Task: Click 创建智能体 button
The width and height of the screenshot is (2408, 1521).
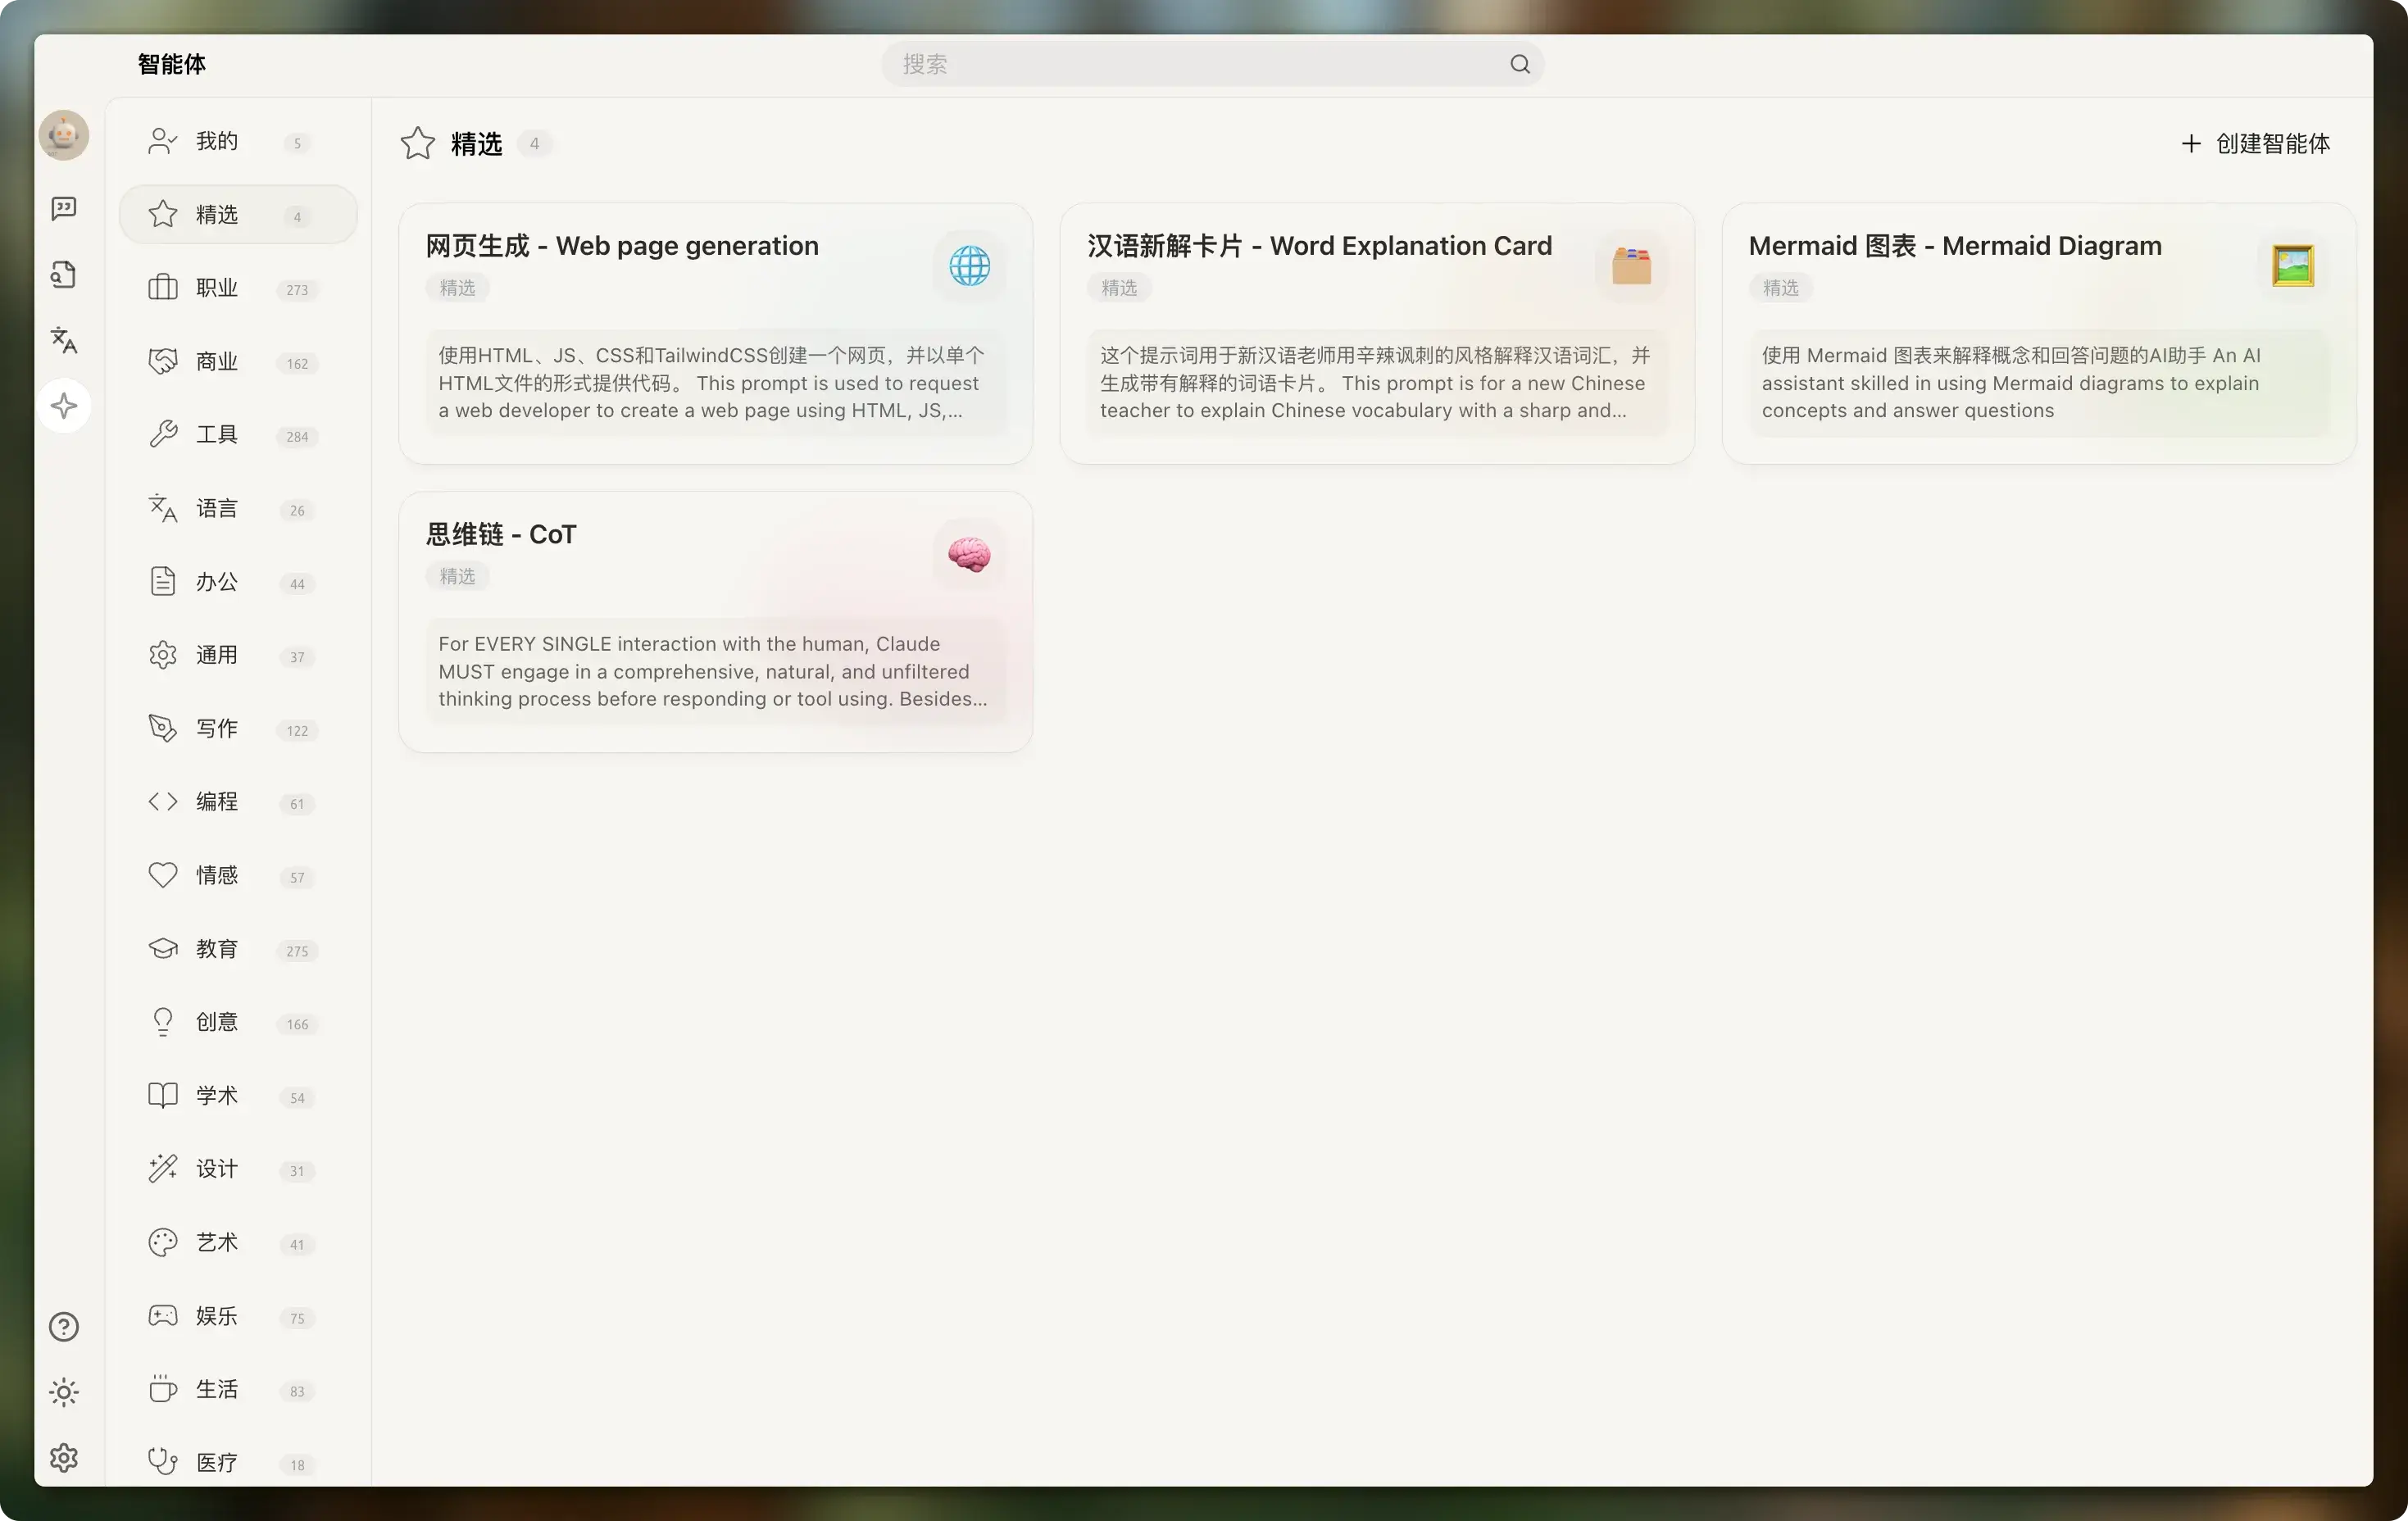Action: point(2256,144)
